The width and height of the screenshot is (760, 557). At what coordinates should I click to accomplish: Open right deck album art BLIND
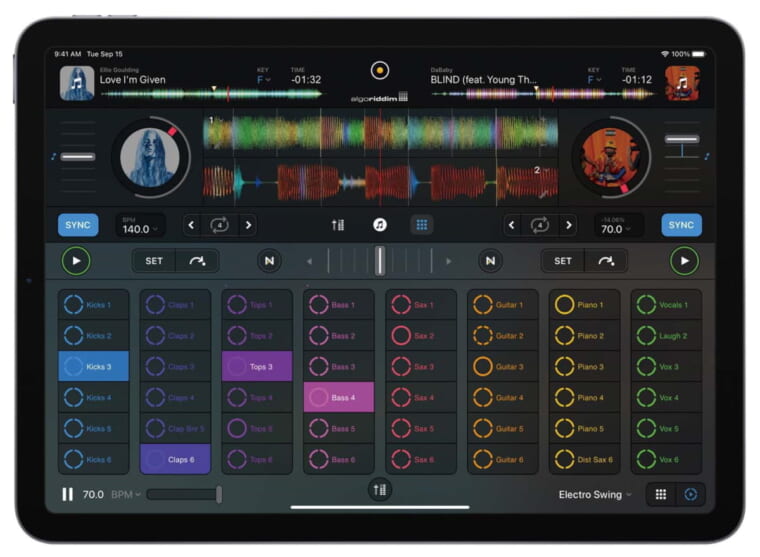682,83
